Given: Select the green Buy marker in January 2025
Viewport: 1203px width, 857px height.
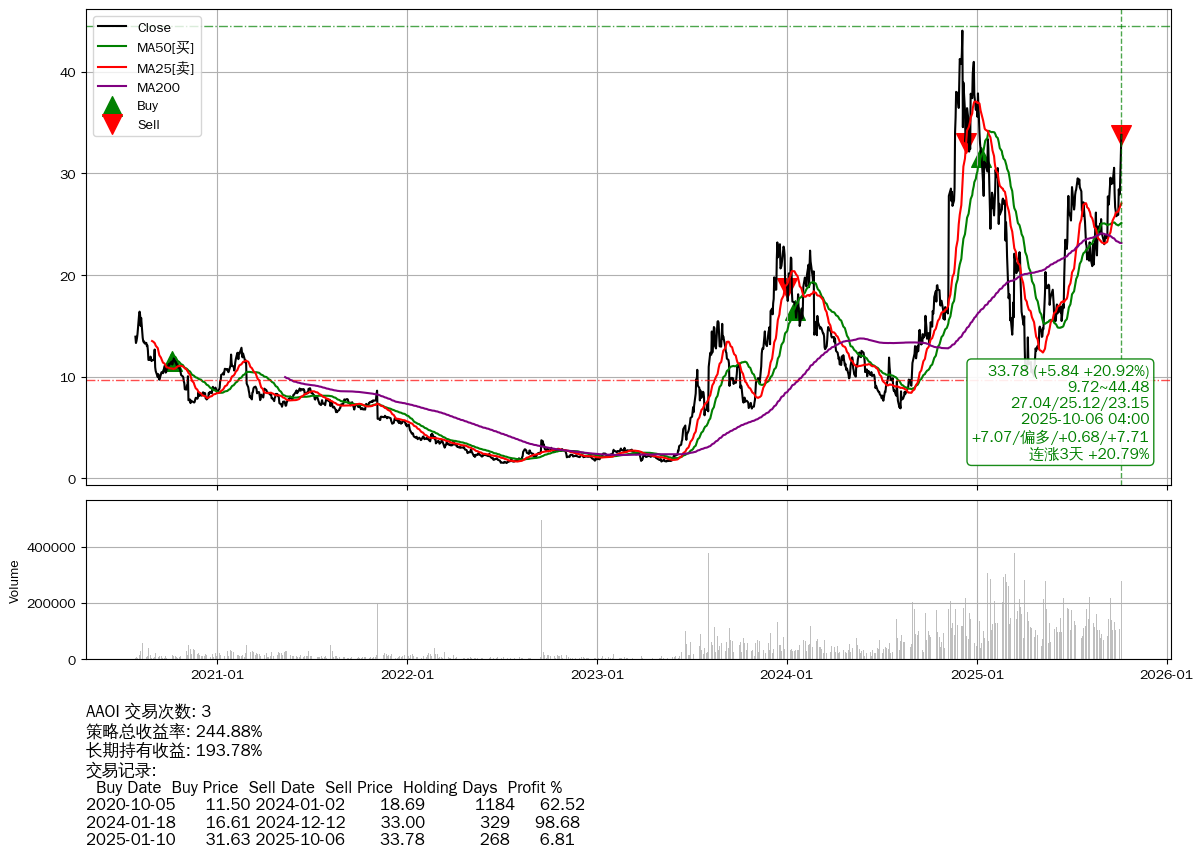Looking at the screenshot, I should [x=982, y=156].
